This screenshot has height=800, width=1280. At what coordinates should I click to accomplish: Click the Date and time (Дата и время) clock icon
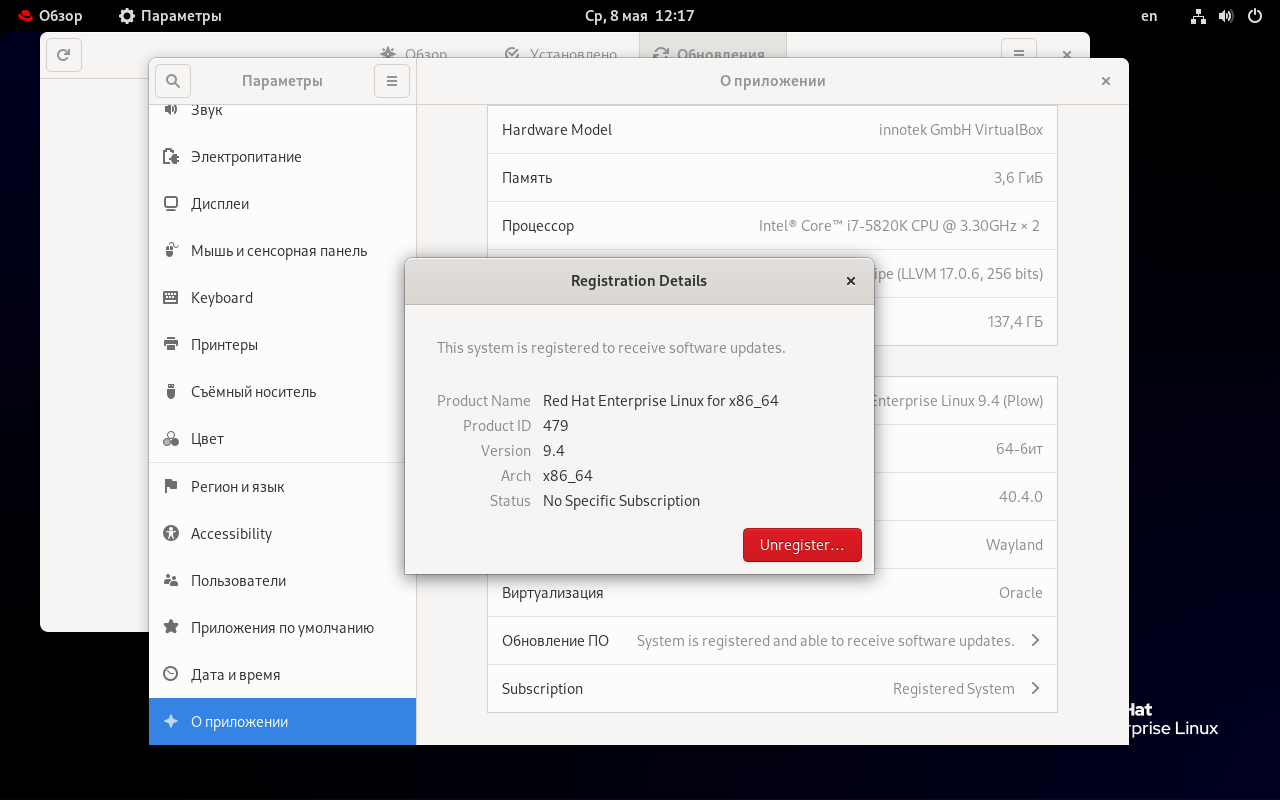[171, 675]
